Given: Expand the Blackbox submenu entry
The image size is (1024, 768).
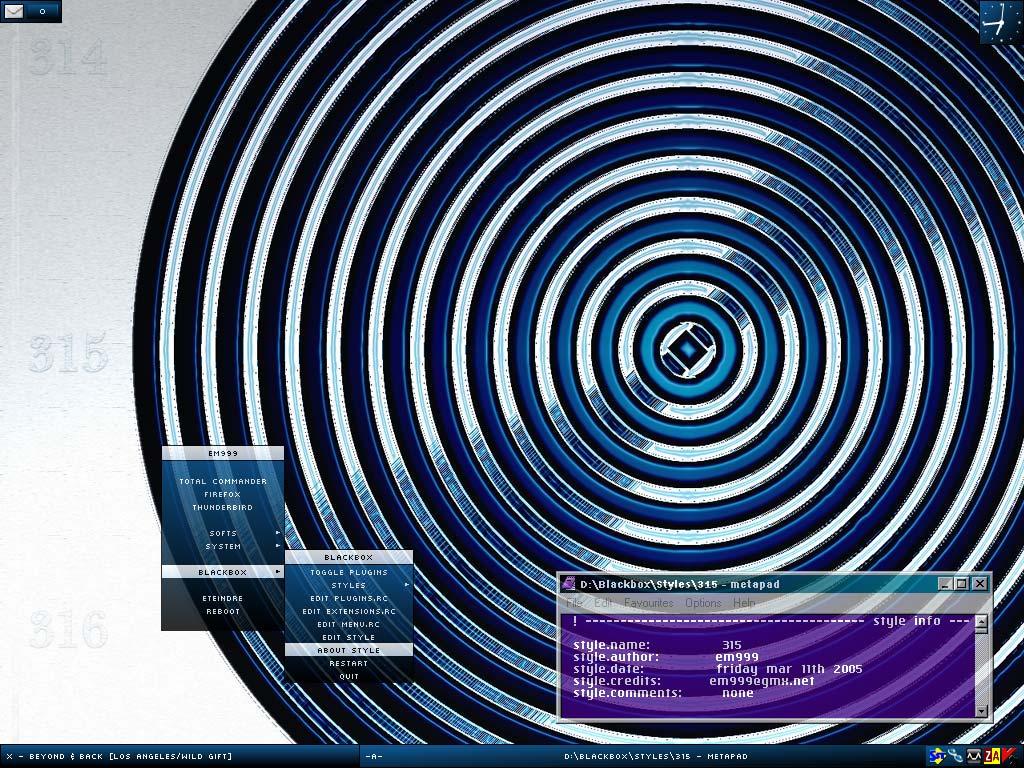Looking at the screenshot, I should [x=223, y=572].
